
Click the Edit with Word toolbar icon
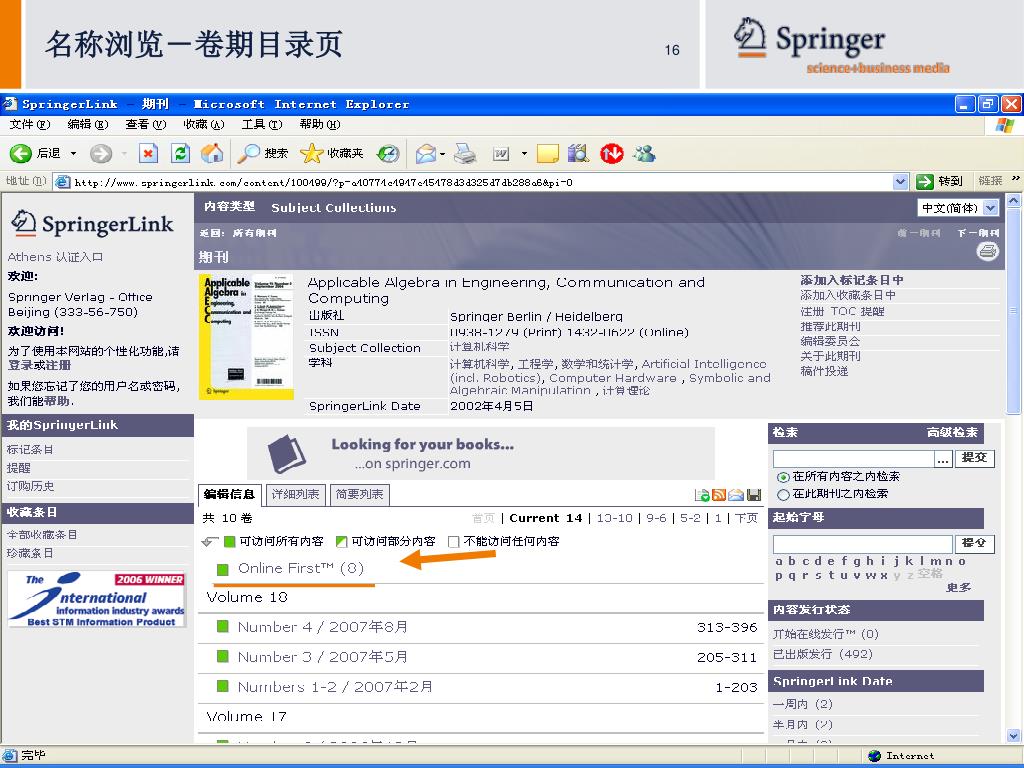coord(501,154)
